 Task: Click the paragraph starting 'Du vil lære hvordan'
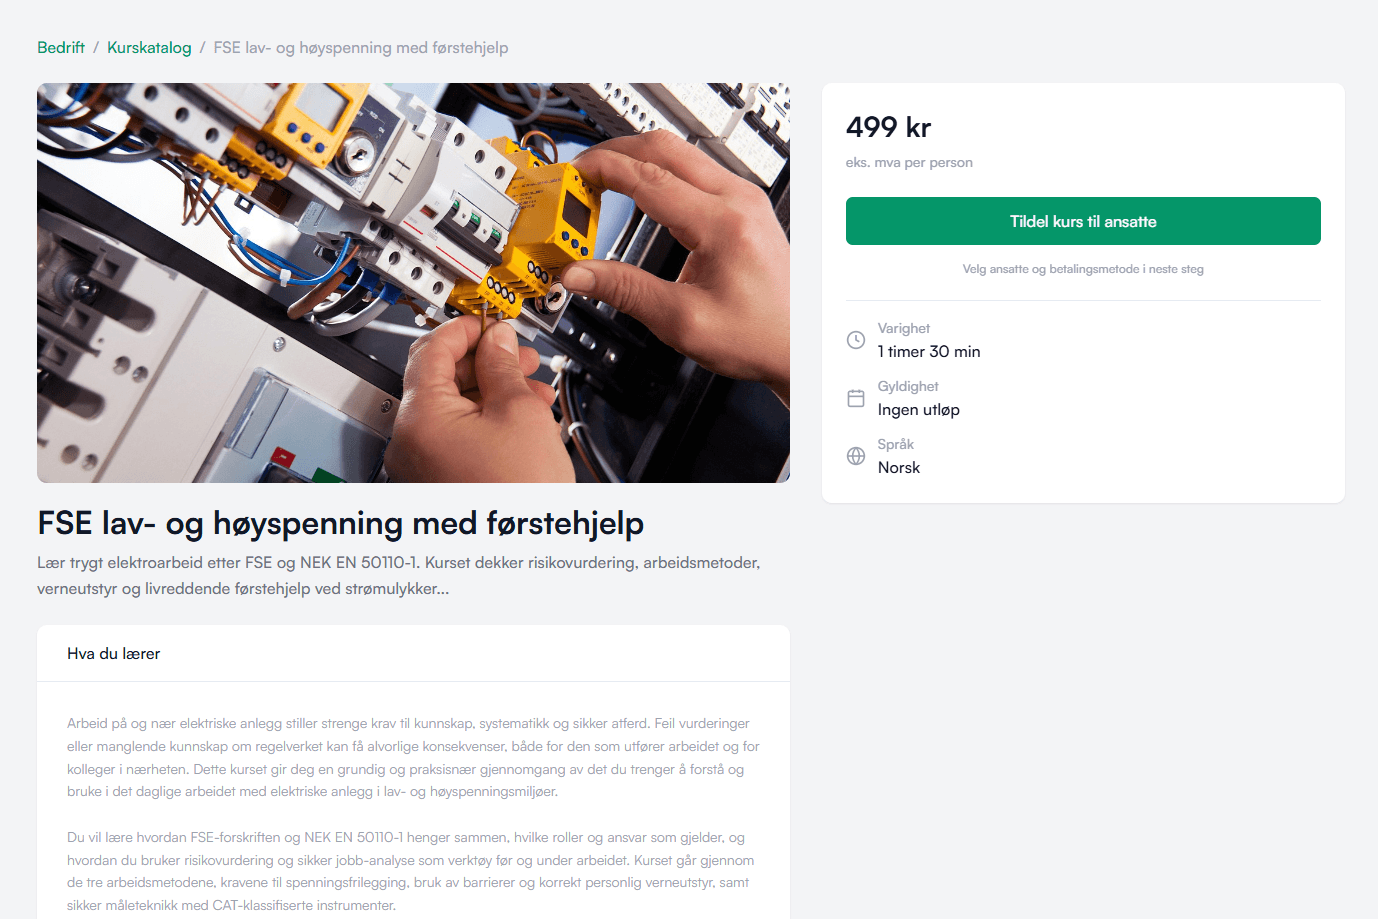(411, 871)
